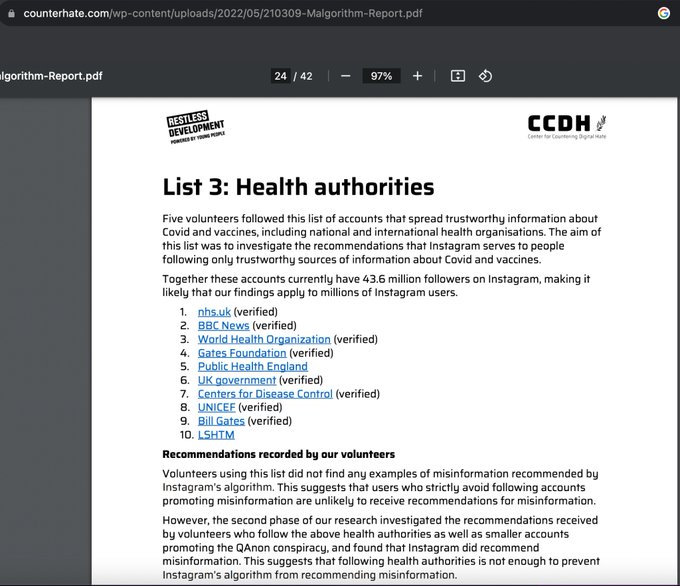Image resolution: width=680 pixels, height=586 pixels.
Task: Open the Centers for Disease Control link
Action: 265,394
